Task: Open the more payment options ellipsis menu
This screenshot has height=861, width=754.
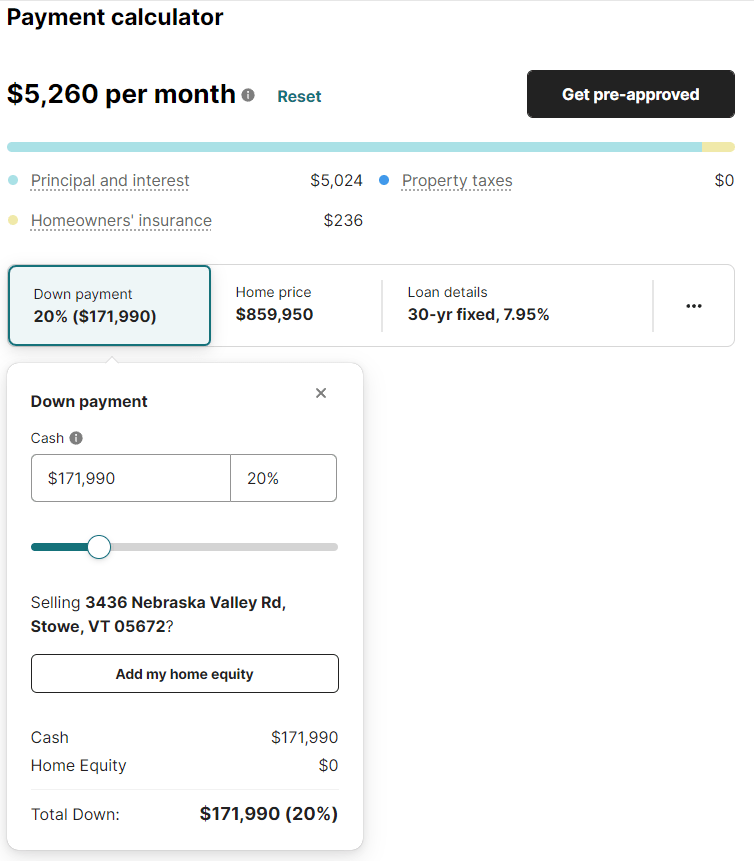Action: (694, 306)
